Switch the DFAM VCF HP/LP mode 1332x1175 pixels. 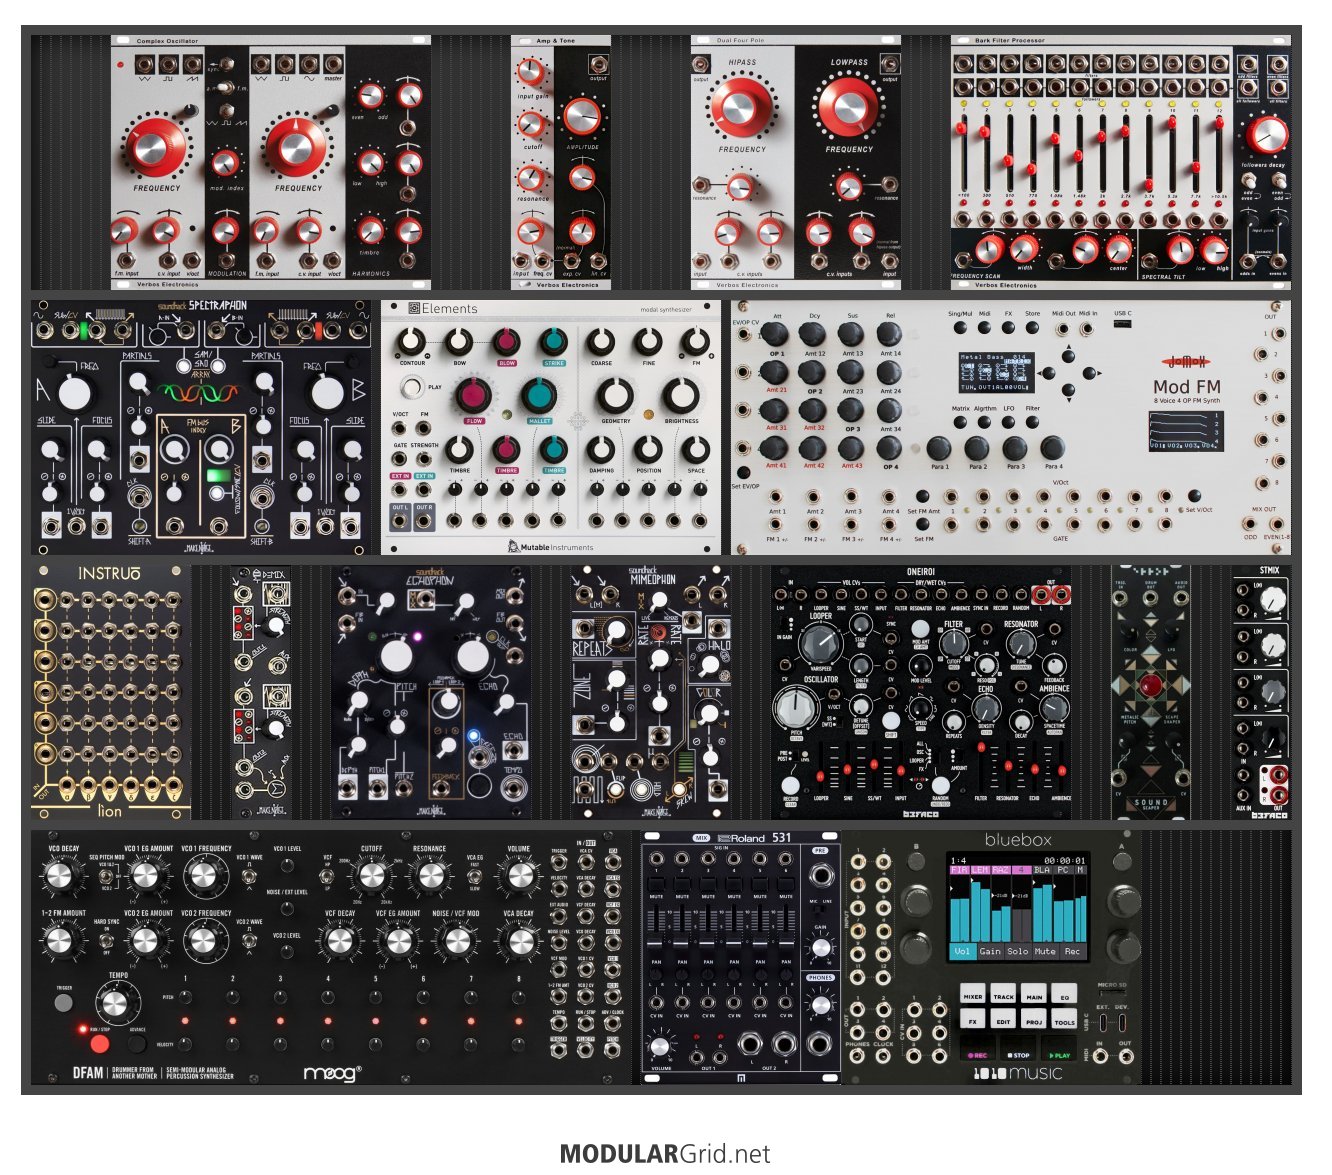(x=328, y=877)
